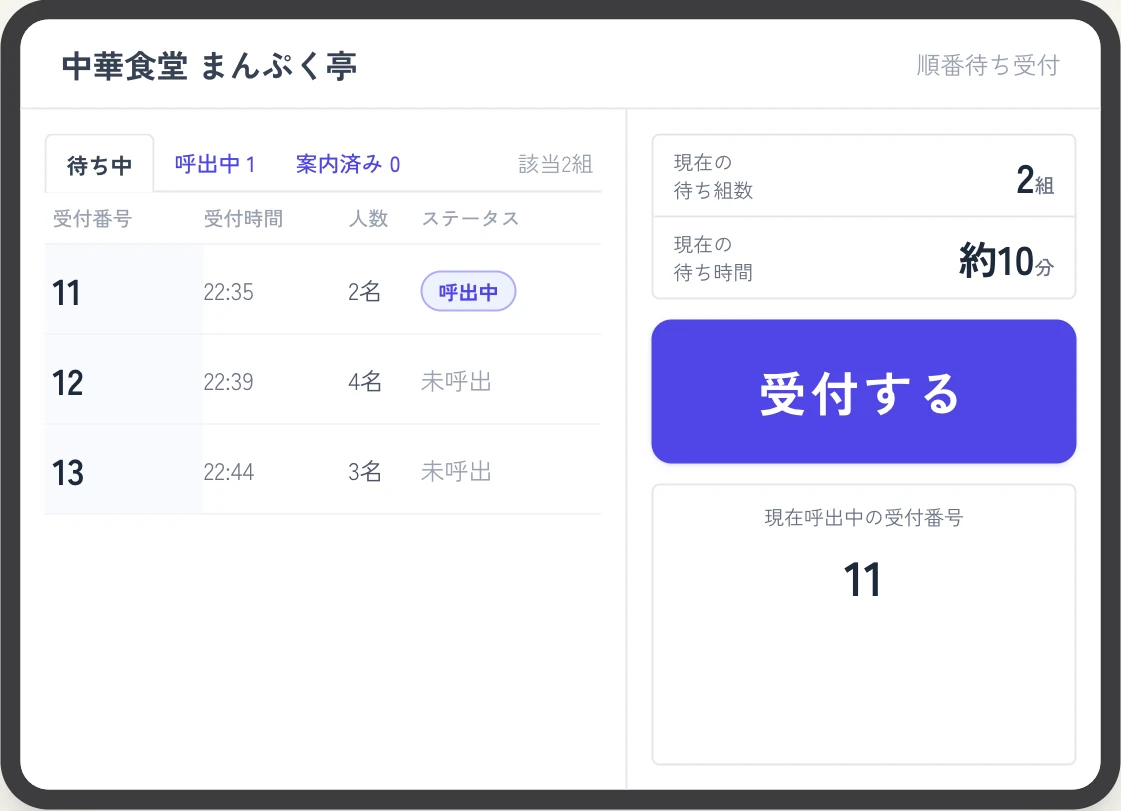Click the 4名 party size cell
This screenshot has height=811, width=1121.
[365, 382]
